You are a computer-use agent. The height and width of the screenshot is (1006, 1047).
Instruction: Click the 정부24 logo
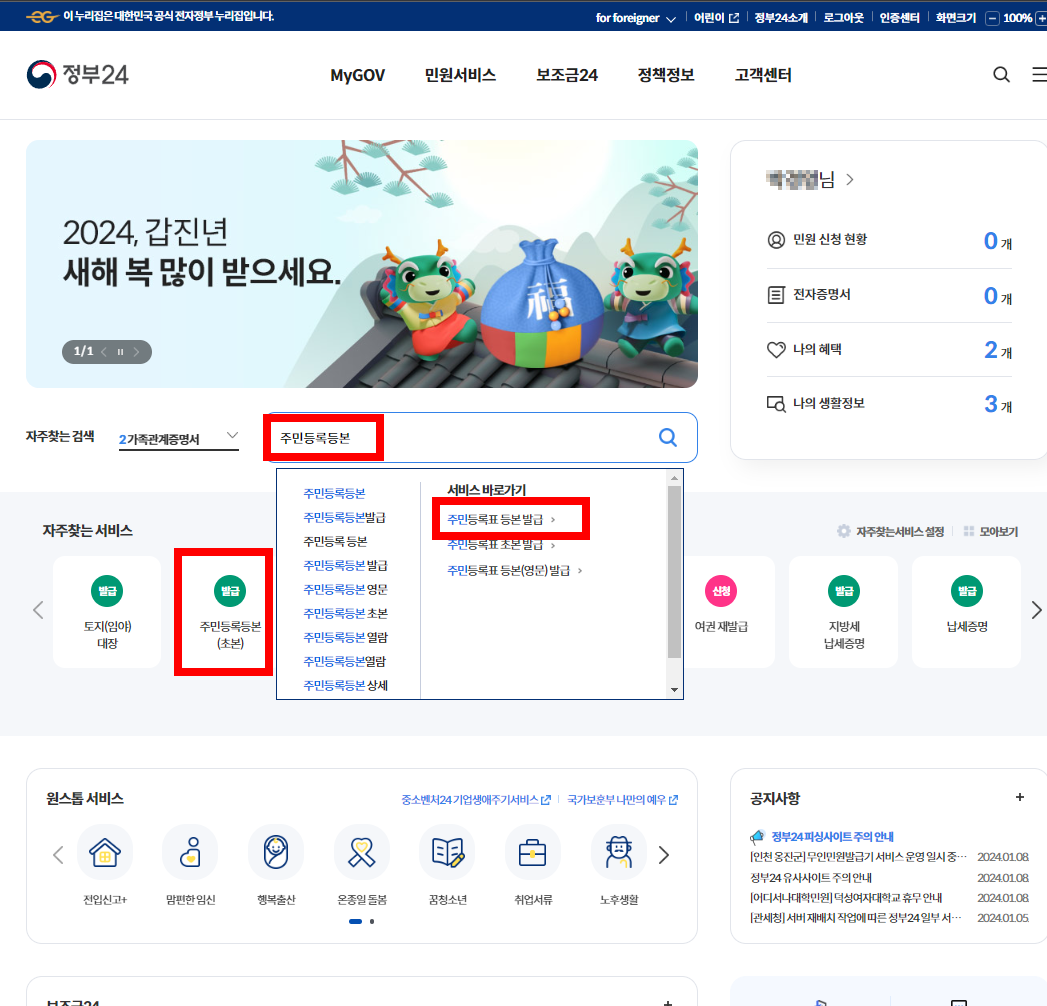tap(77, 74)
